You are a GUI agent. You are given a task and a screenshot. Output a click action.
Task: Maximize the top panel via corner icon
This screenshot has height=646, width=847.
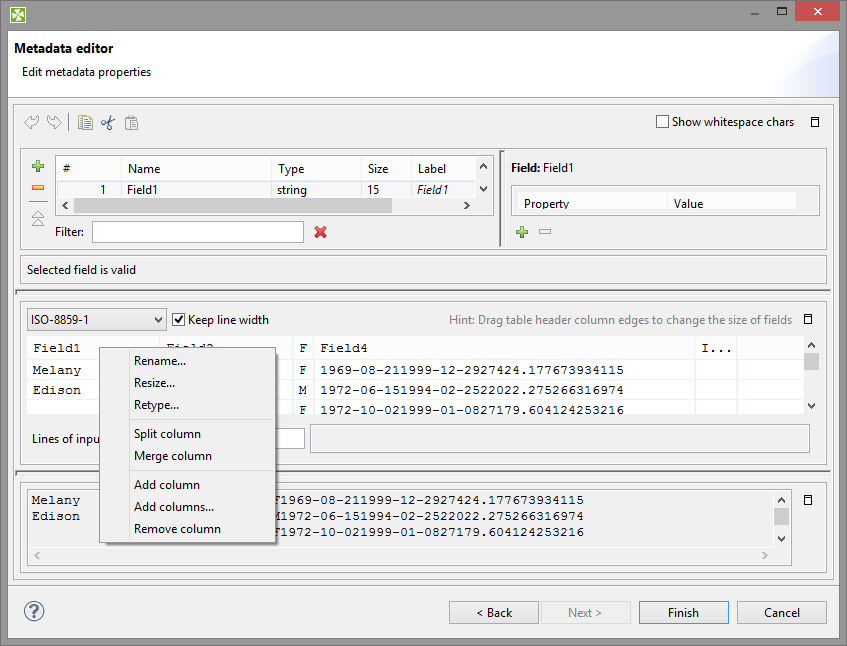click(815, 122)
